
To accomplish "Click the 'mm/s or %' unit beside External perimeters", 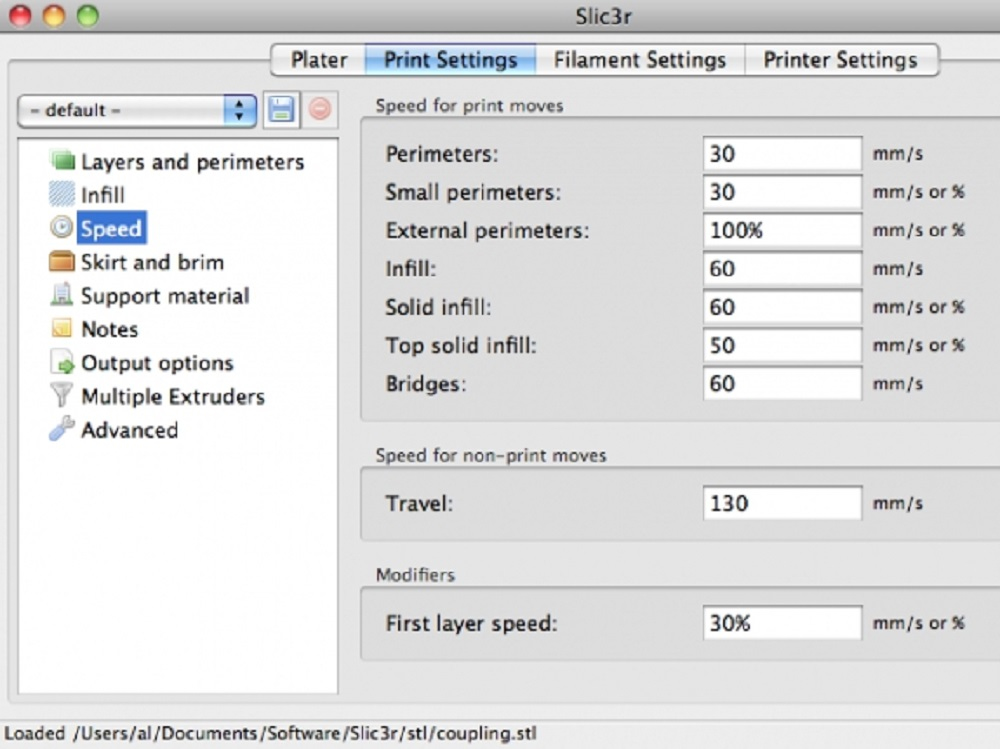I will tap(918, 230).
